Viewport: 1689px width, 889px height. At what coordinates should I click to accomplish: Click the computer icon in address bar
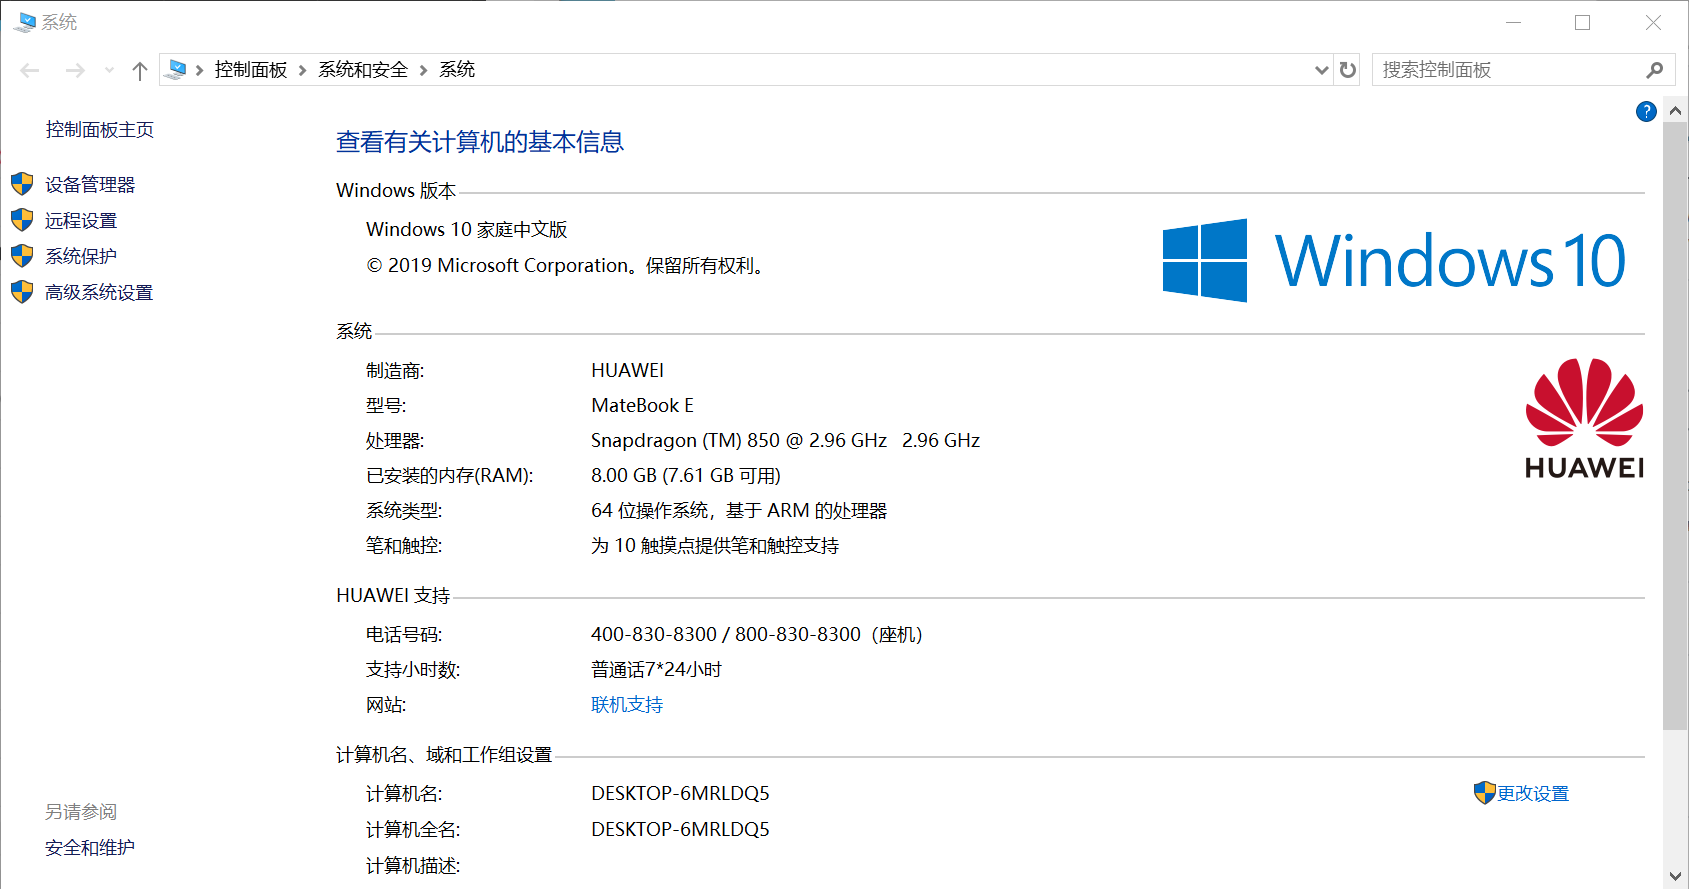(176, 69)
